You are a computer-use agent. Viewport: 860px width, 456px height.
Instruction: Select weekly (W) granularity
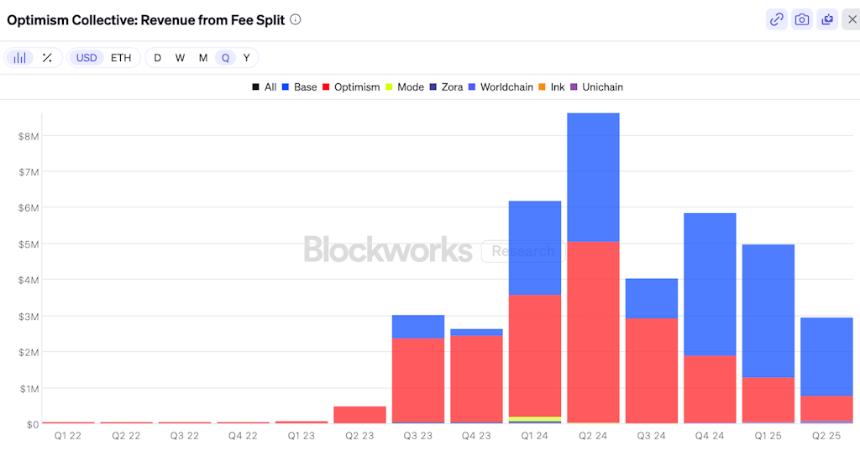[180, 58]
